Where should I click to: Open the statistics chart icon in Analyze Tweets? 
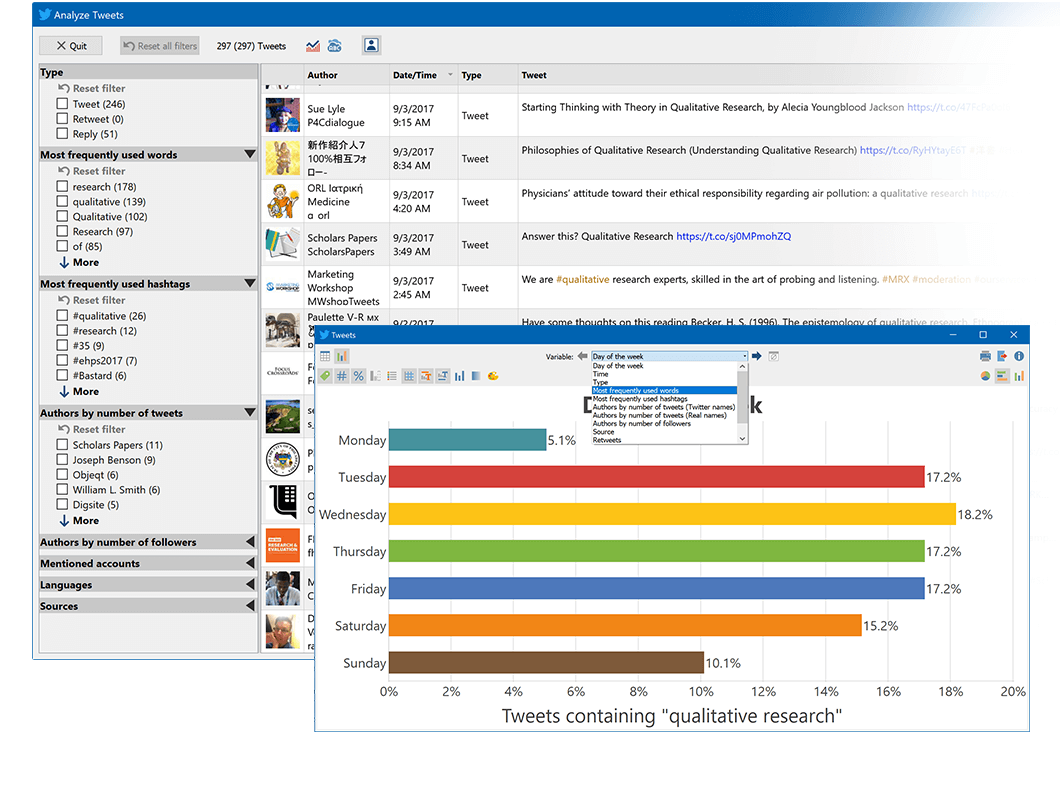point(312,46)
